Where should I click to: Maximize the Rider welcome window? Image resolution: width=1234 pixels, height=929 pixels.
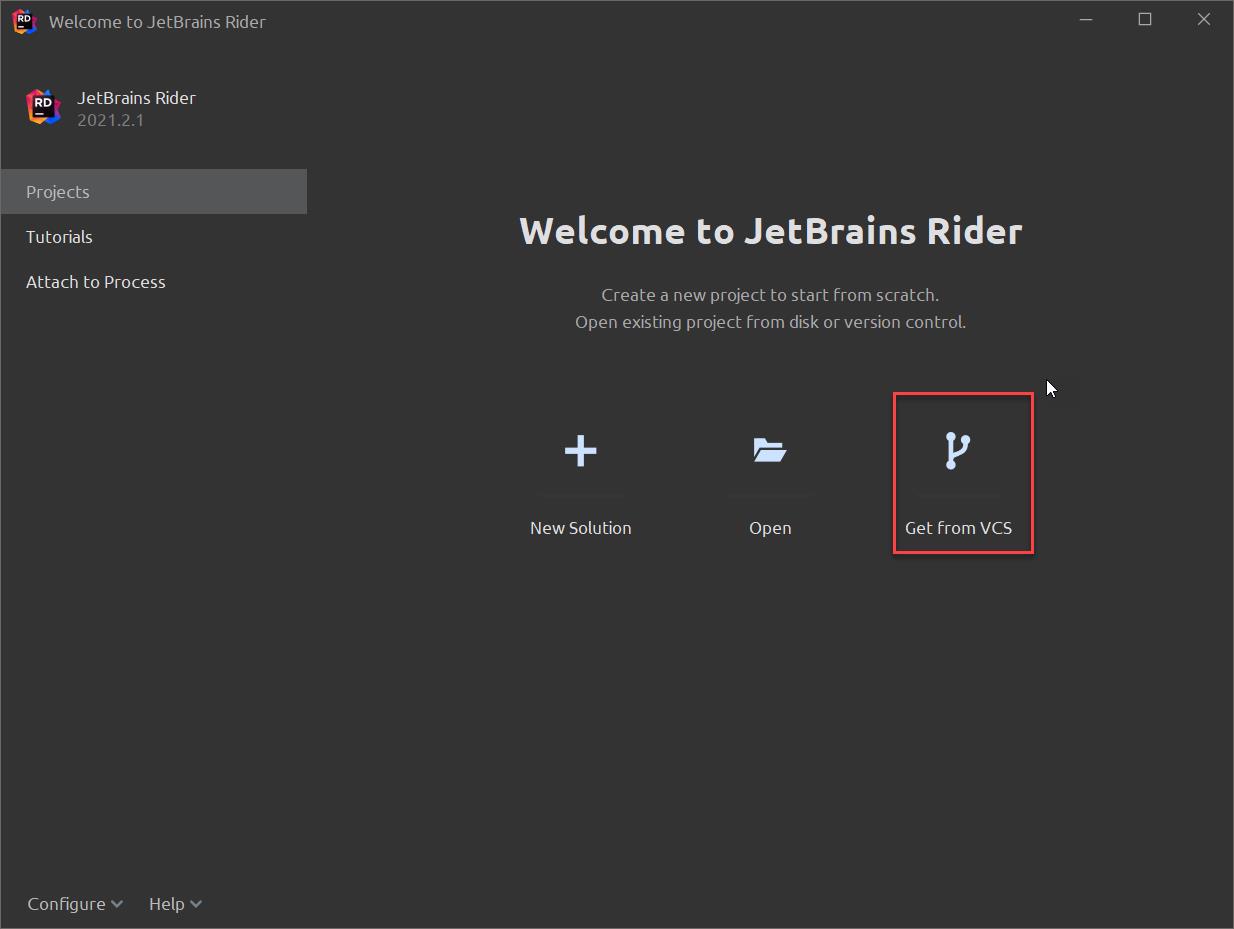pyautogui.click(x=1145, y=20)
